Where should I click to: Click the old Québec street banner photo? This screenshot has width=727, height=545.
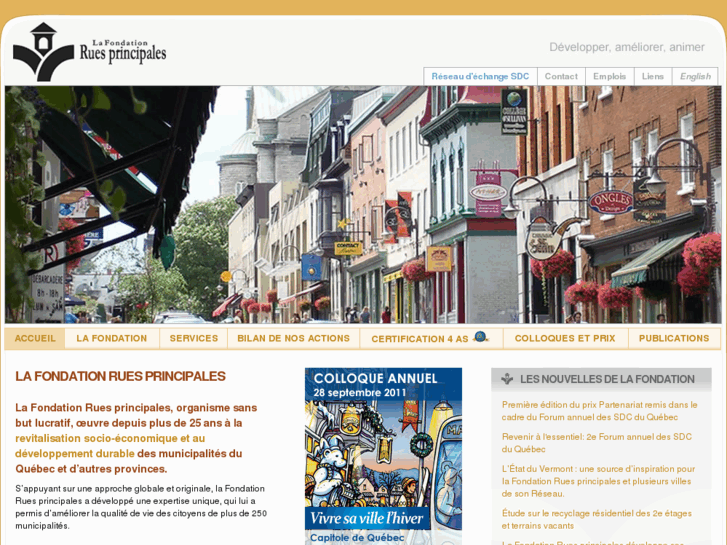pos(363,205)
